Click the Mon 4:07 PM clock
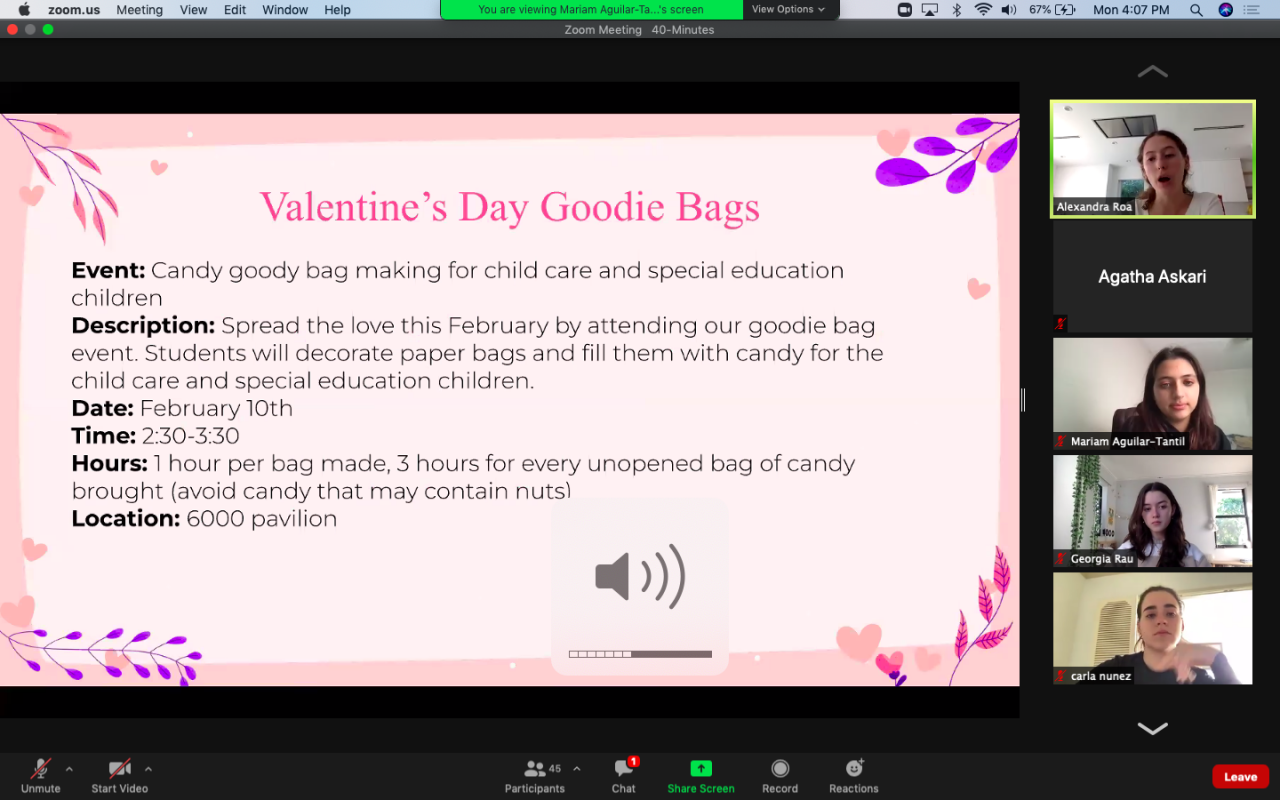The height and width of the screenshot is (800, 1280). tap(1131, 10)
